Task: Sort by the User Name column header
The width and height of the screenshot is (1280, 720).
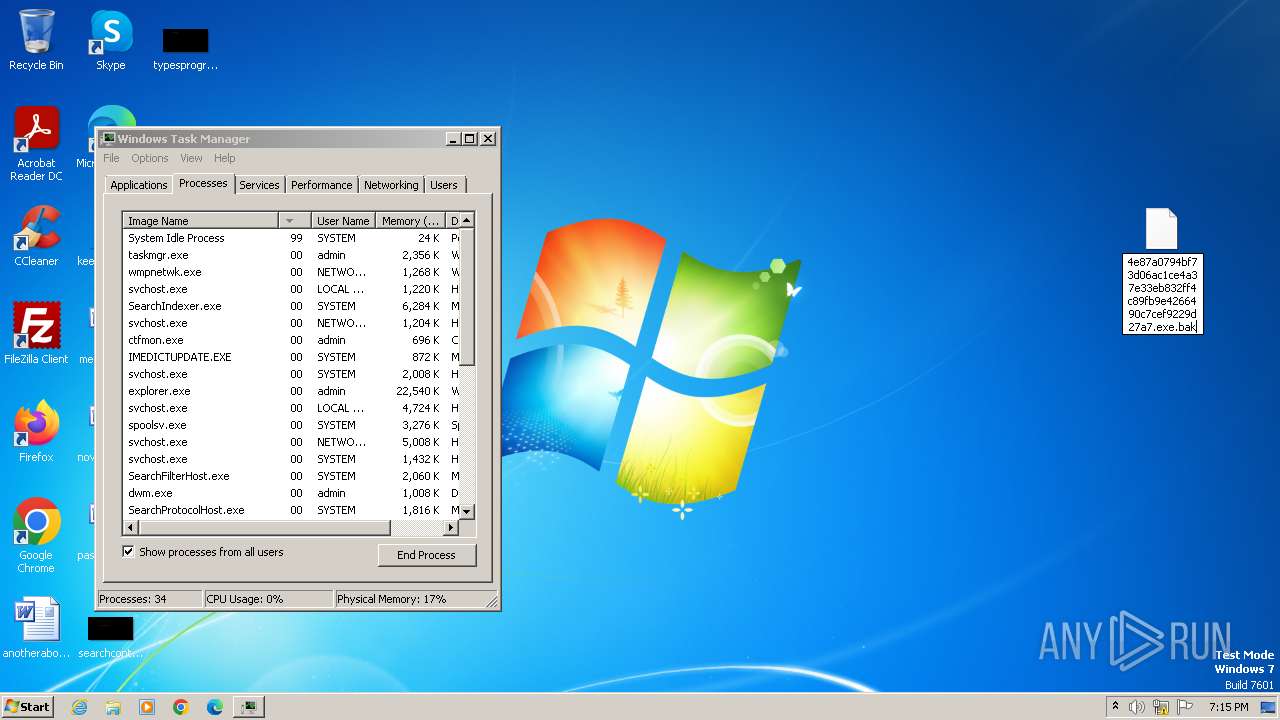Action: pyautogui.click(x=343, y=221)
